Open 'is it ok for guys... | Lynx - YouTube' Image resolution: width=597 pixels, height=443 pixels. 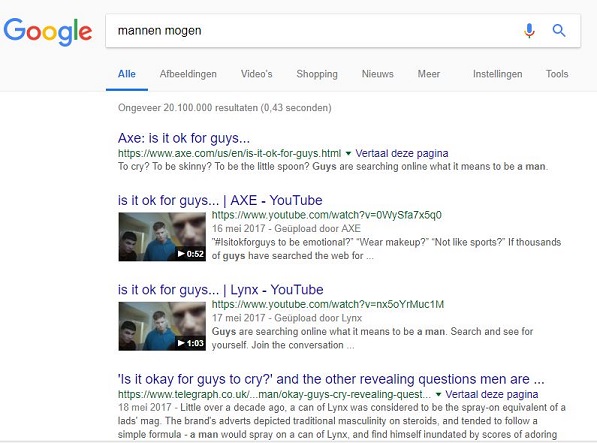pos(220,290)
